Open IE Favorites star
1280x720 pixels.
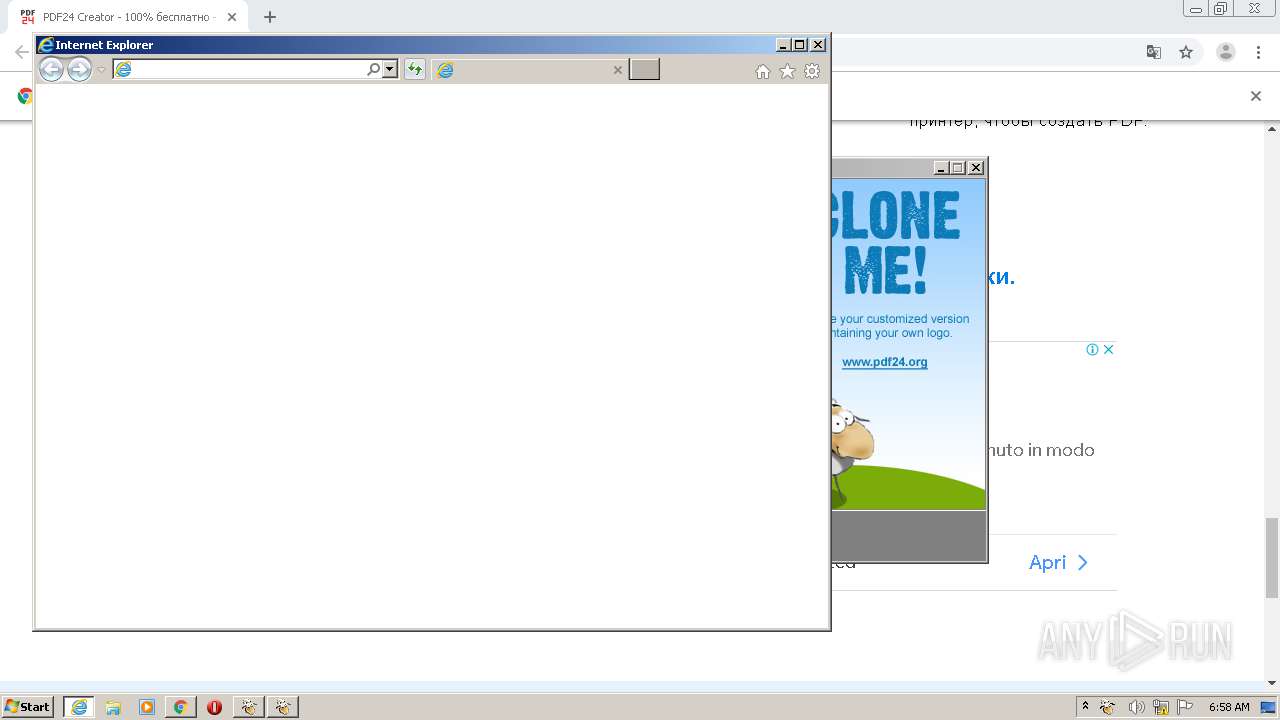(787, 71)
